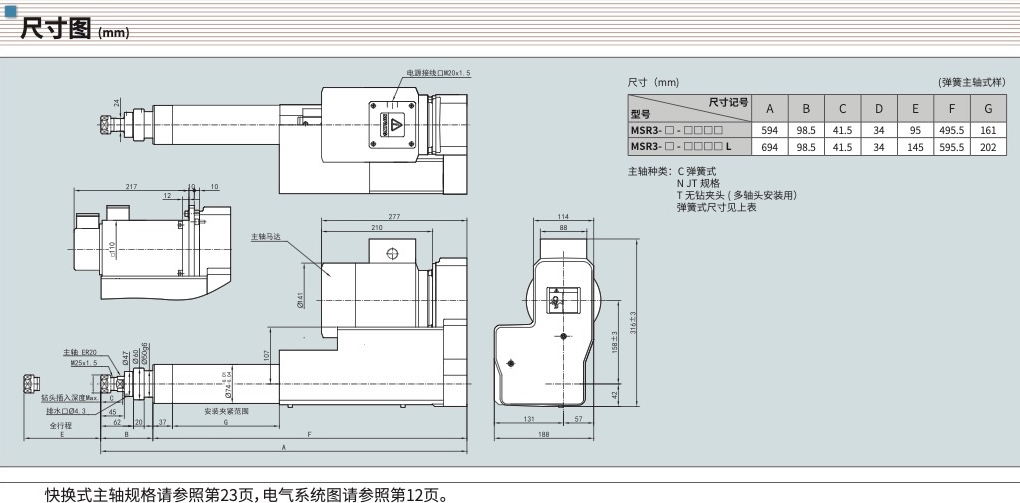The image size is (1020, 503).
Task: Click the 210 dimension above the motor
Action: click(x=376, y=228)
